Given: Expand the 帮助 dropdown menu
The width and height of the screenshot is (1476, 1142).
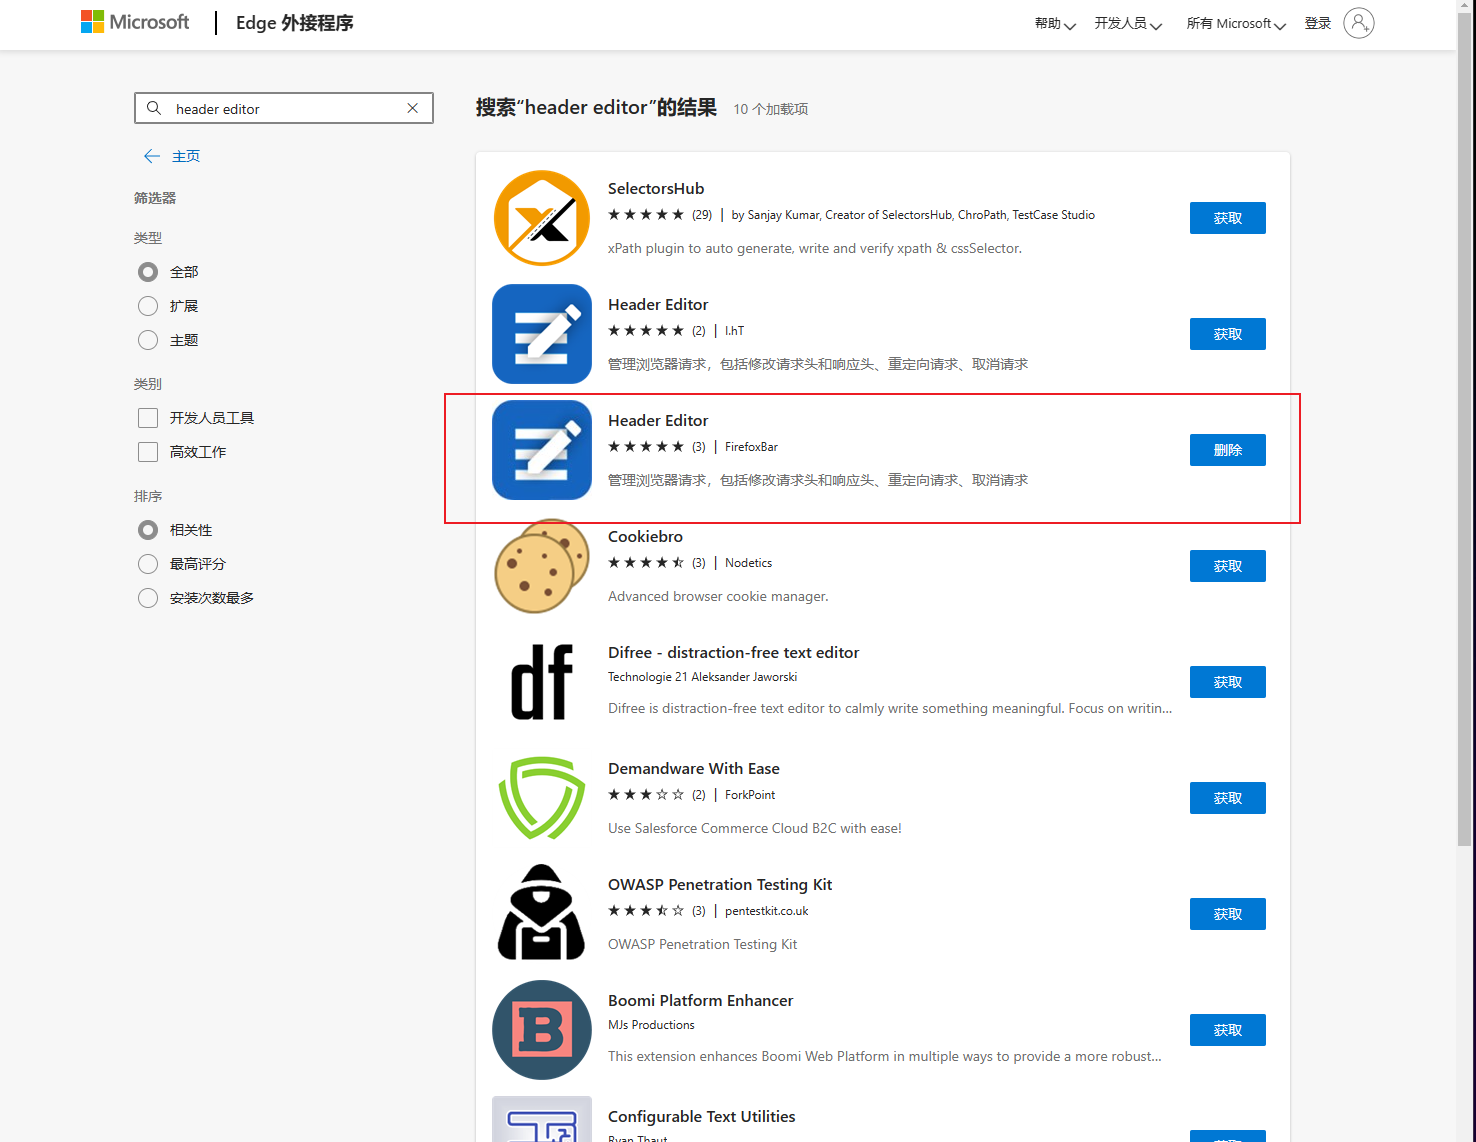Looking at the screenshot, I should [1055, 23].
